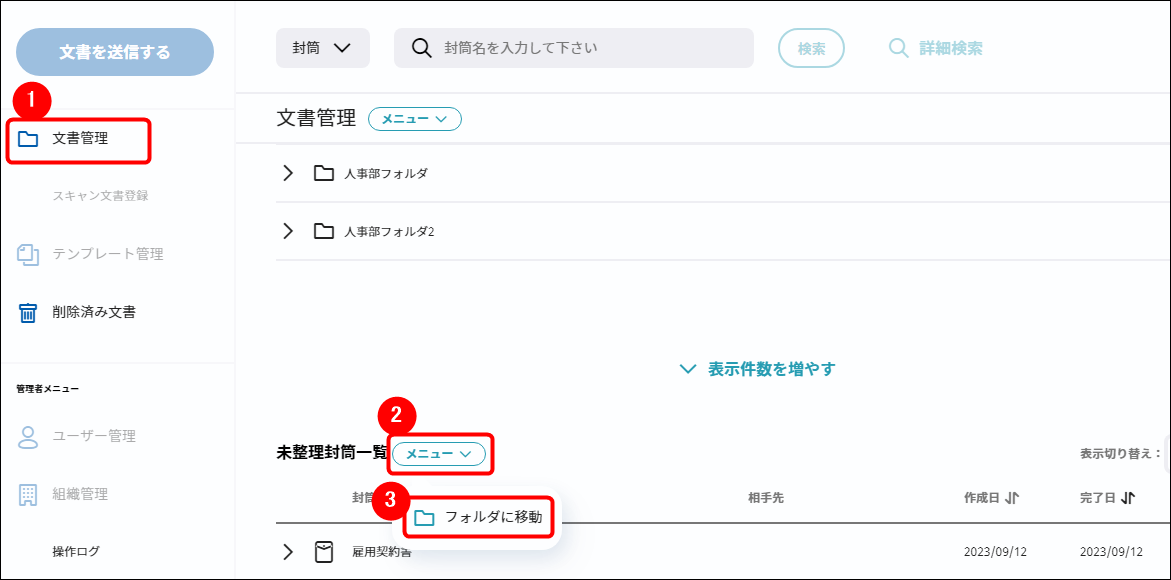Sort by 完了日 column arrows
Screen dimensions: 1171x580
coord(1128,497)
